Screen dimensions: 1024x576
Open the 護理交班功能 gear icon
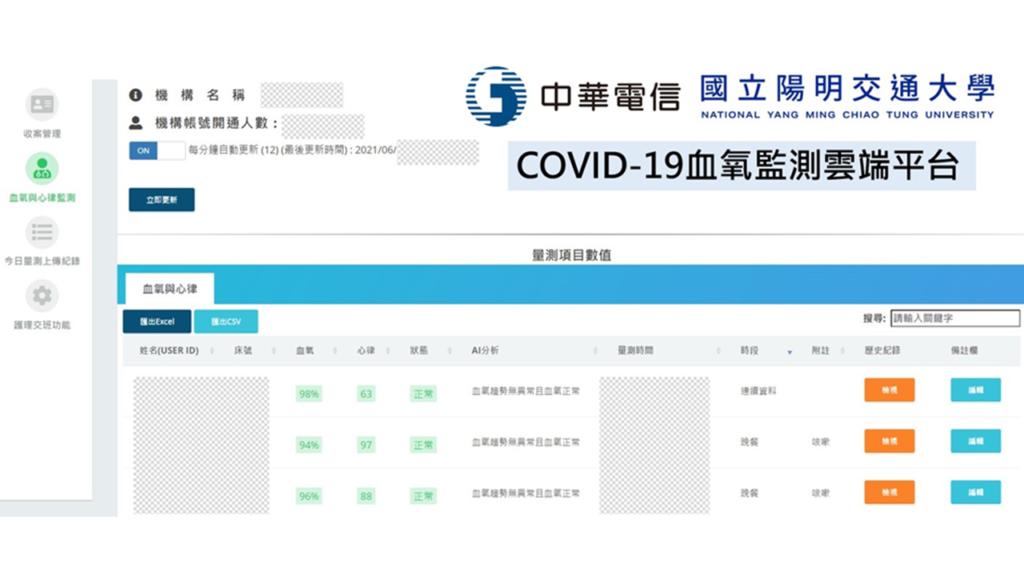[x=42, y=296]
